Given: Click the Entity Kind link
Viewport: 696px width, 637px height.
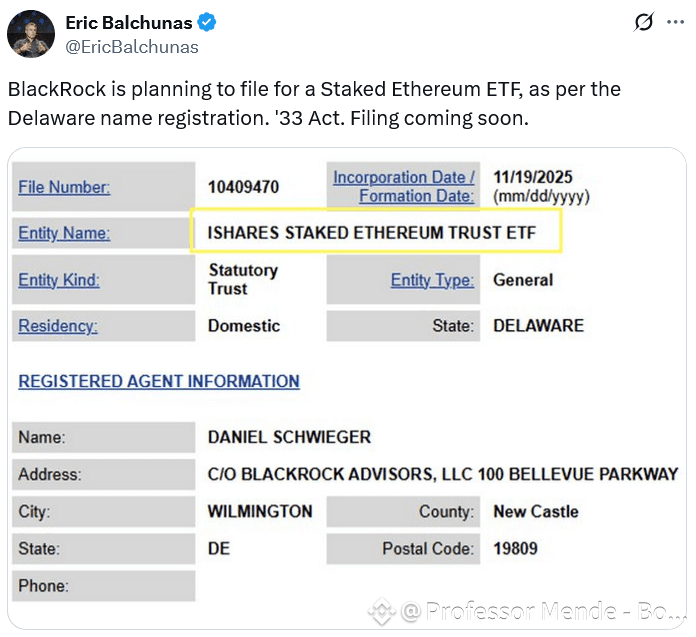Looking at the screenshot, I should [59, 280].
